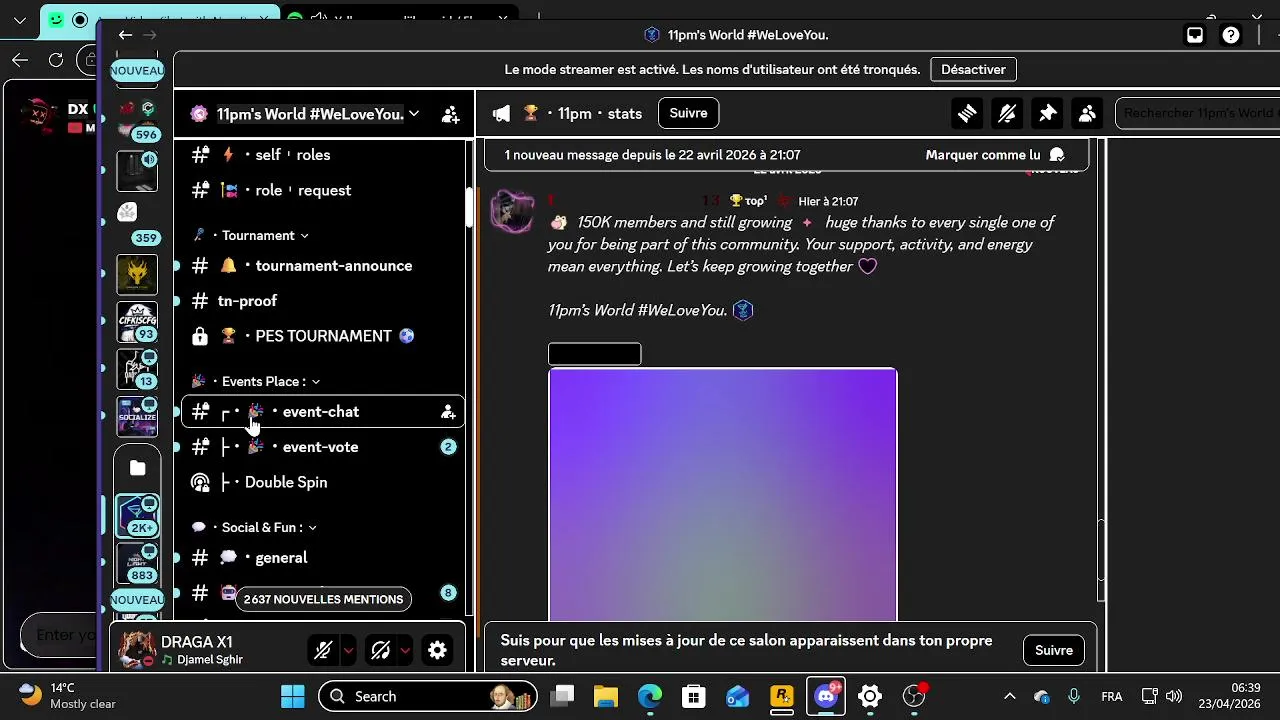1280x720 pixels.
Task: Jump to 2637 nouvelles mentions pill
Action: (x=323, y=599)
